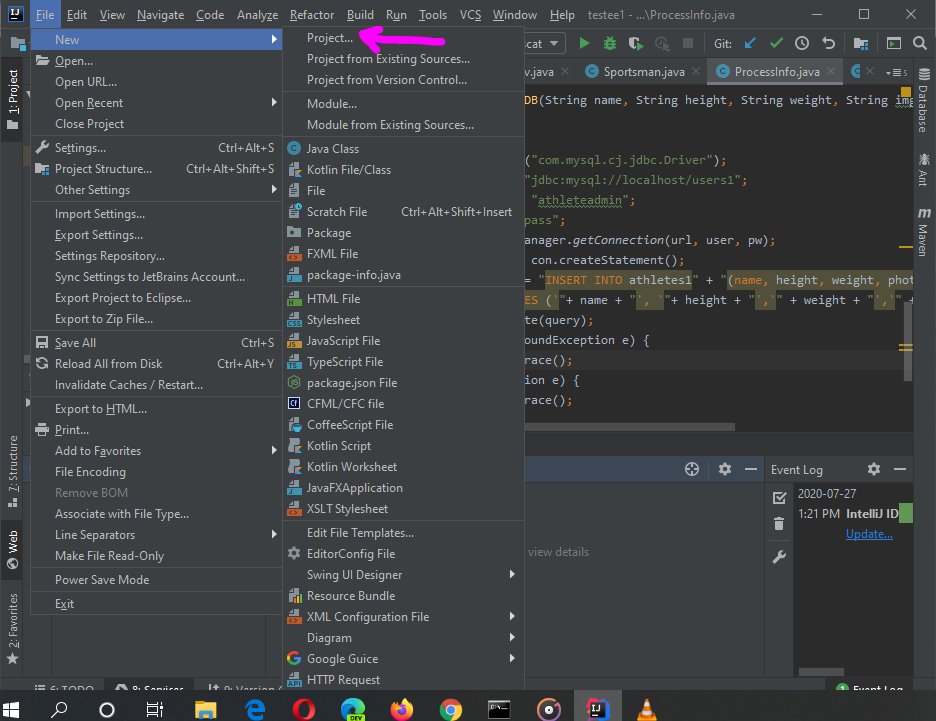The image size is (936, 721).
Task: Open Search Everywhere with the magnifier icon
Action: point(920,44)
